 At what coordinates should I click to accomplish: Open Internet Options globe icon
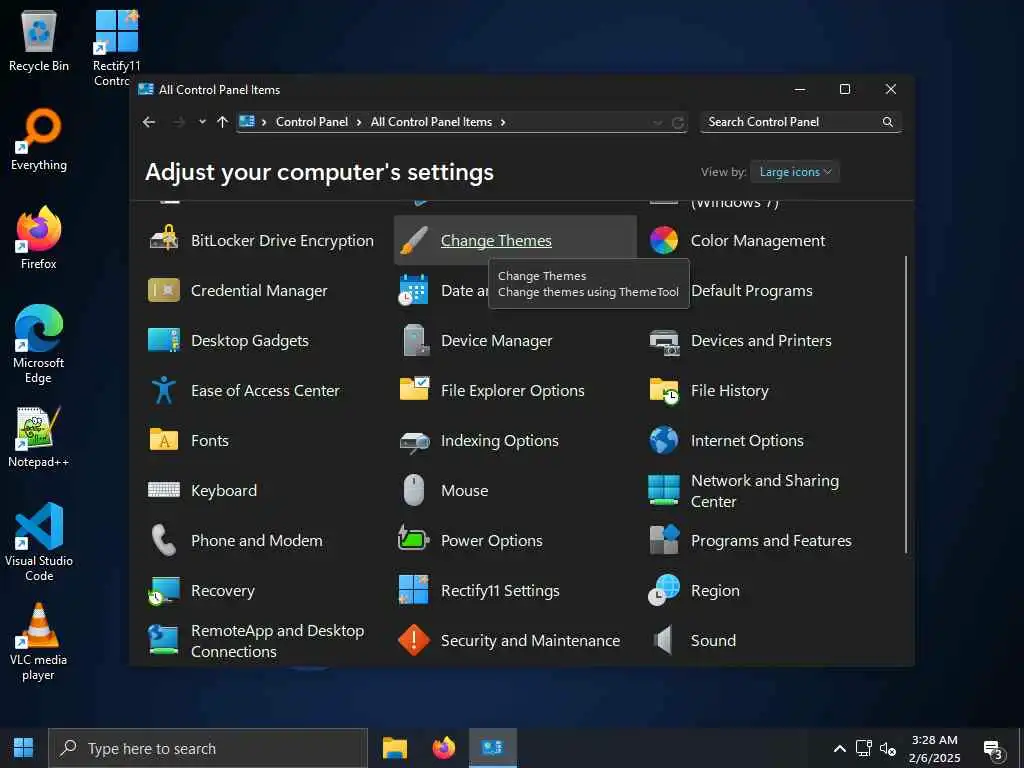664,440
